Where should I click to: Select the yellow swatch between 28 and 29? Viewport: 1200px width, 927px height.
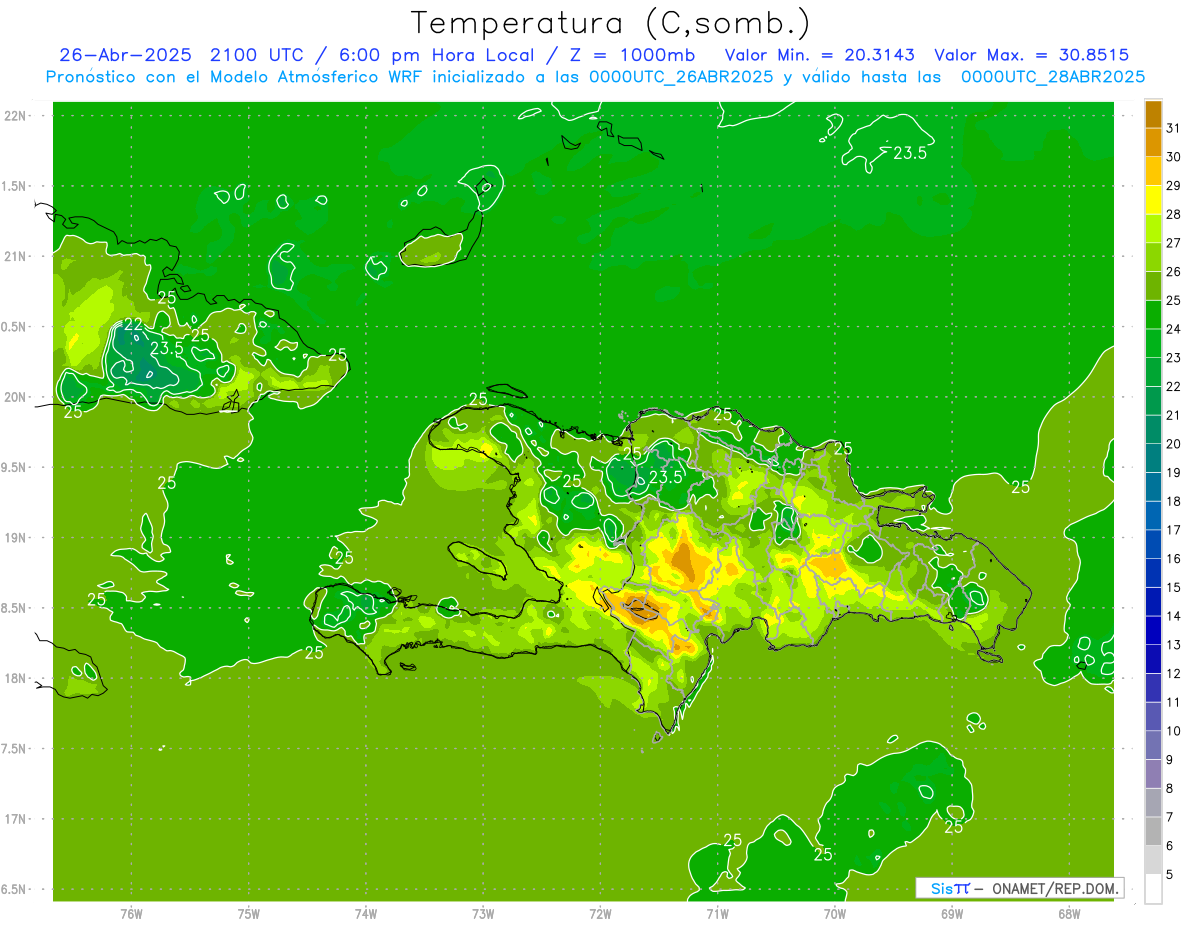point(1153,200)
